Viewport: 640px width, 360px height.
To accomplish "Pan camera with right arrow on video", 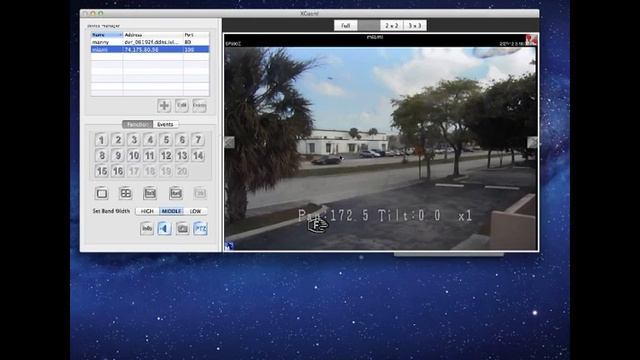I will 532,142.
